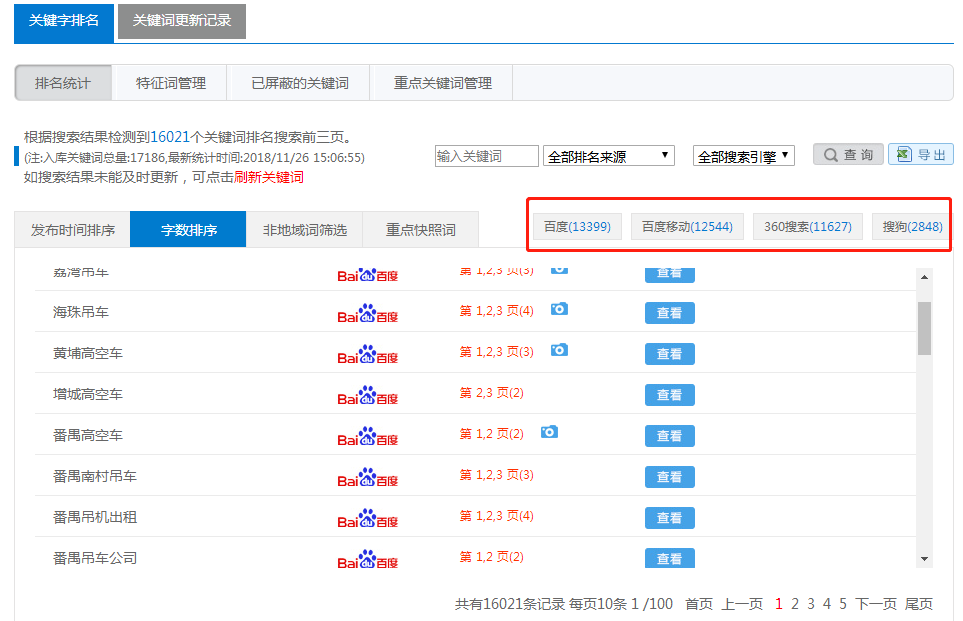The width and height of the screenshot is (963, 621).
Task: Click the keyword text 番禺吊机出租
Action: [95, 517]
